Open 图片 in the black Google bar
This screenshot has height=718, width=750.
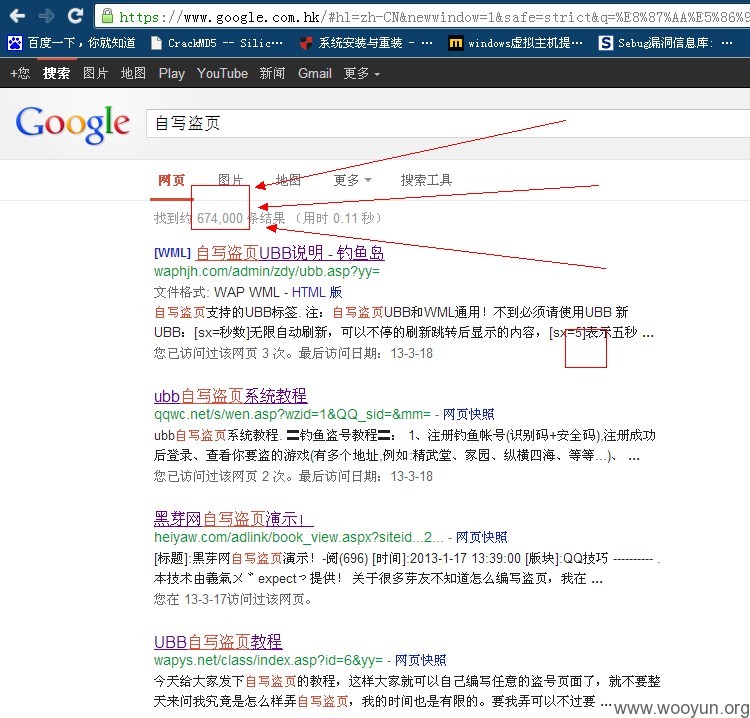[x=95, y=73]
